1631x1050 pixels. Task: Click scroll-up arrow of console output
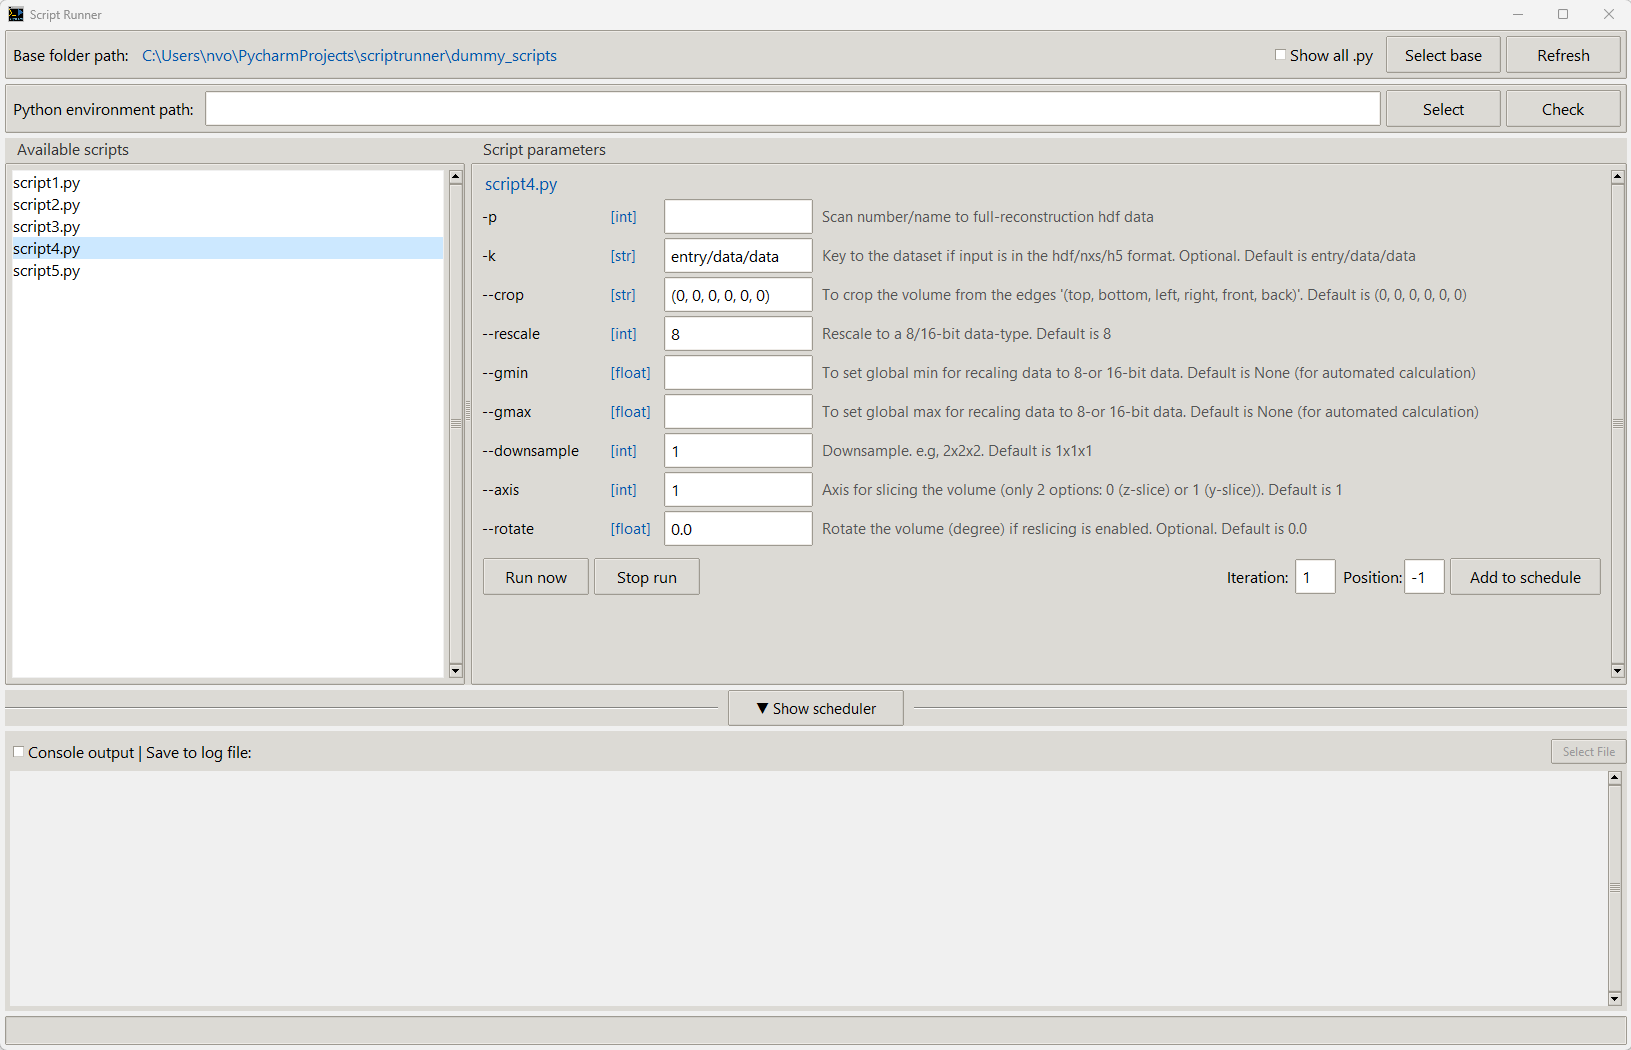[x=1615, y=778]
